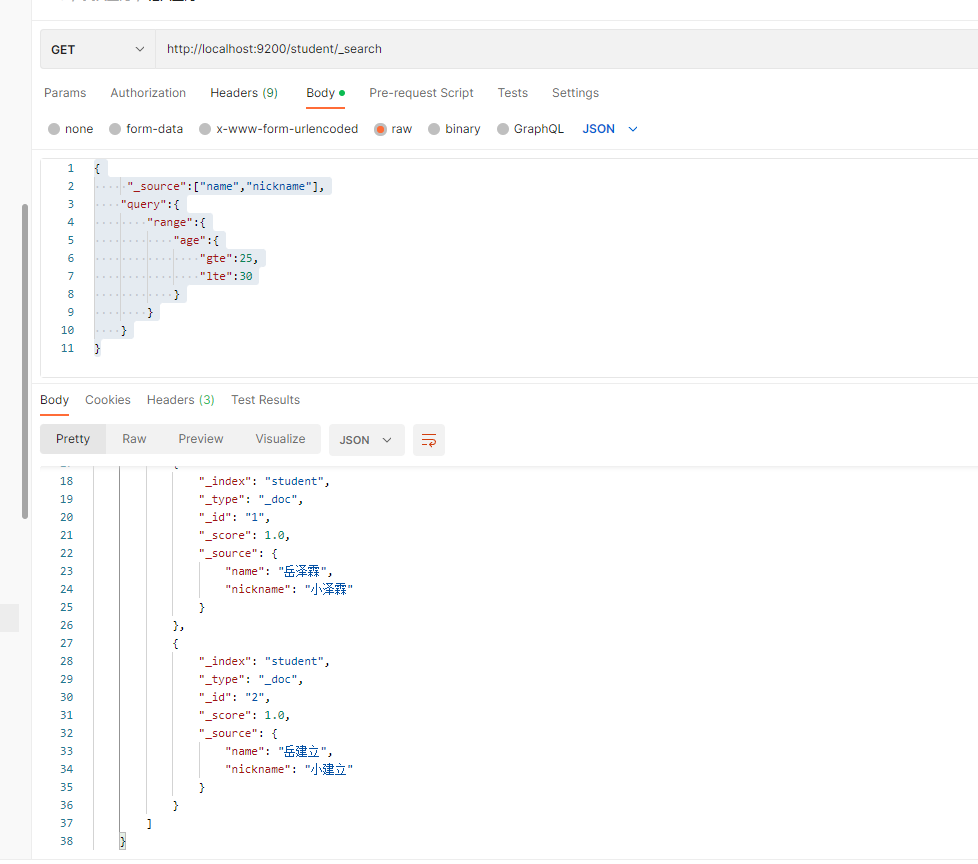Click the Visualize response view button
Image resolution: width=978 pixels, height=864 pixels.
point(280,439)
